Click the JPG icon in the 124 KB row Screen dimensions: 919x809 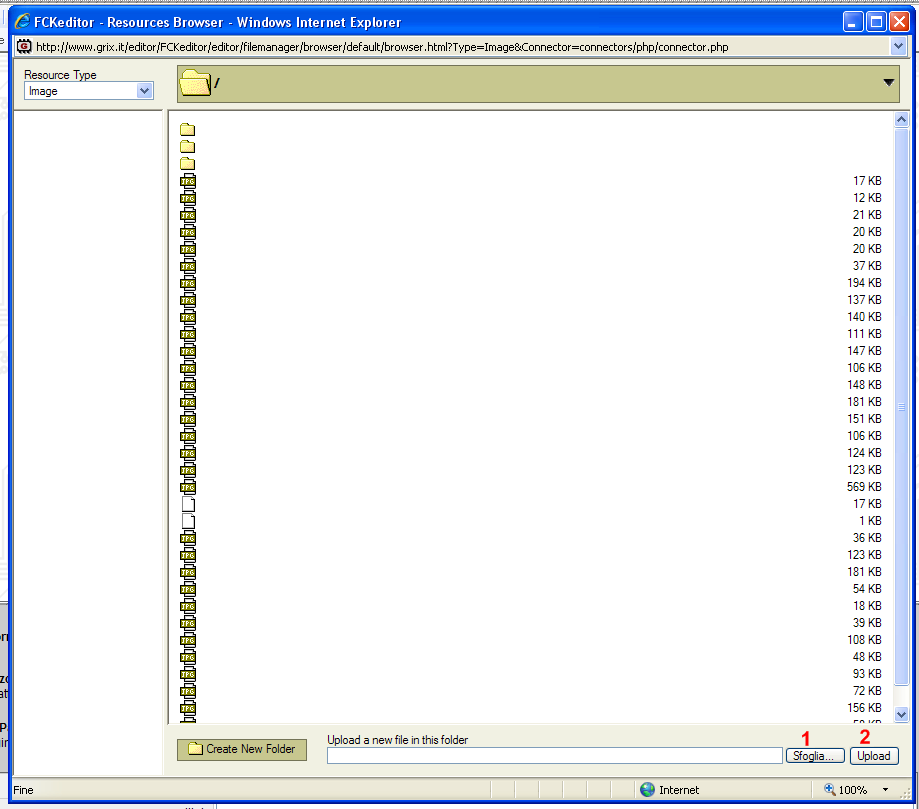(188, 453)
